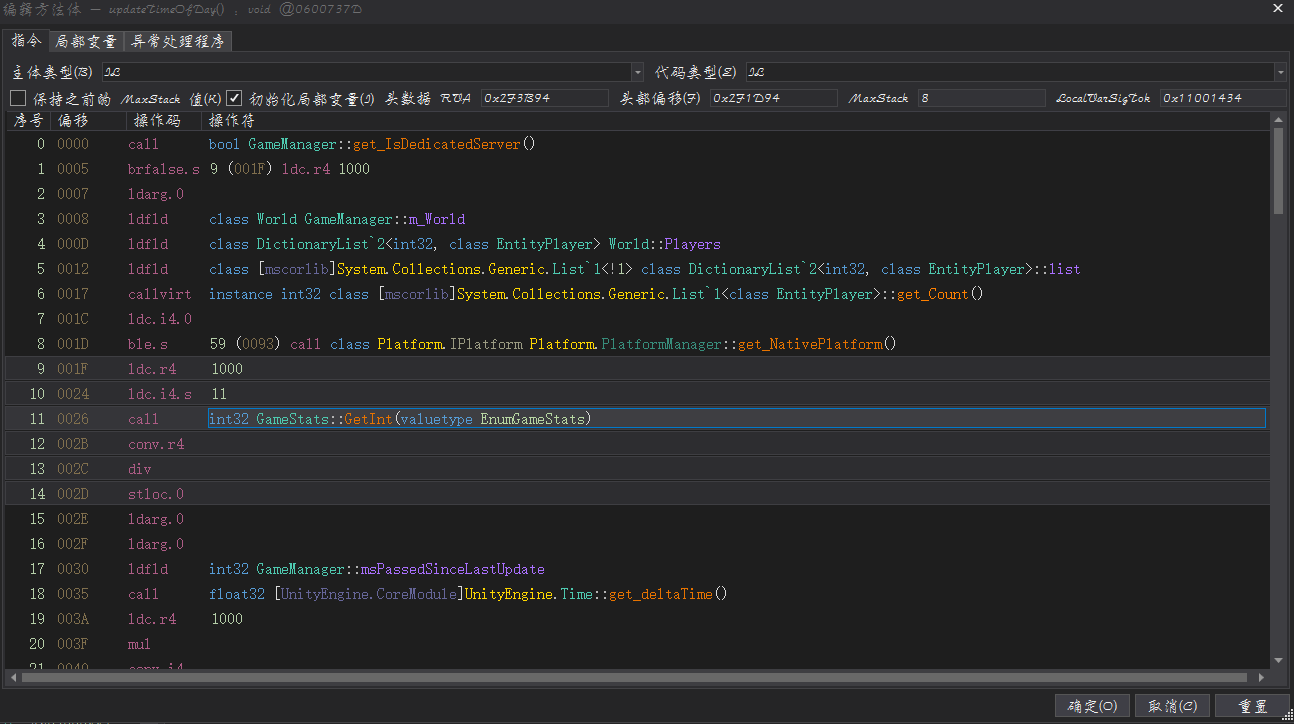Select the ldc.i4.s opcode in row 10
Screen dimensions: 1294x724
160,394
